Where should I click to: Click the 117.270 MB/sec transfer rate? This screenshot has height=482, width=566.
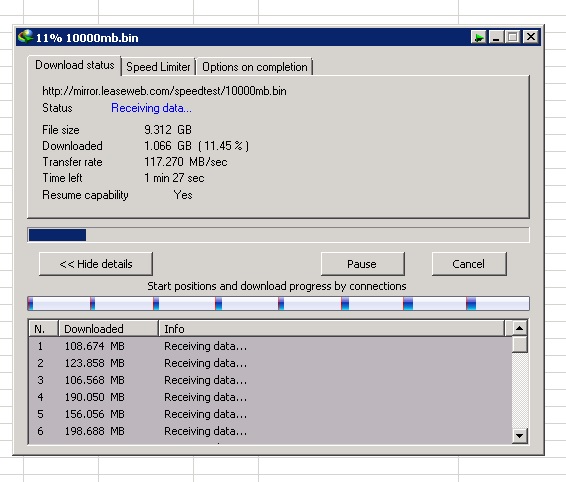pyautogui.click(x=186, y=162)
